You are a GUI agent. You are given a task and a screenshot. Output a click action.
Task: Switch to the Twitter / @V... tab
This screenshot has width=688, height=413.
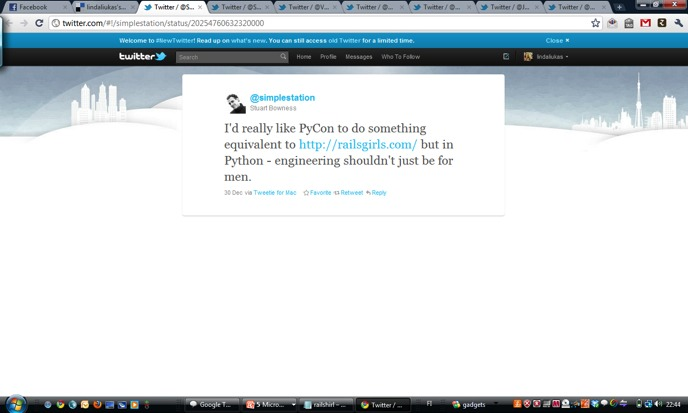[308, 7]
